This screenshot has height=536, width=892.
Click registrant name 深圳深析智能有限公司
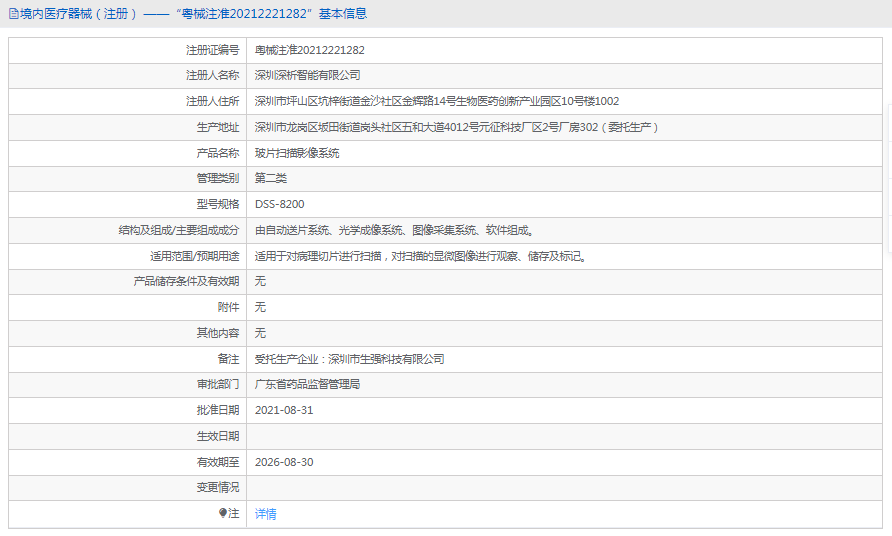coord(307,75)
